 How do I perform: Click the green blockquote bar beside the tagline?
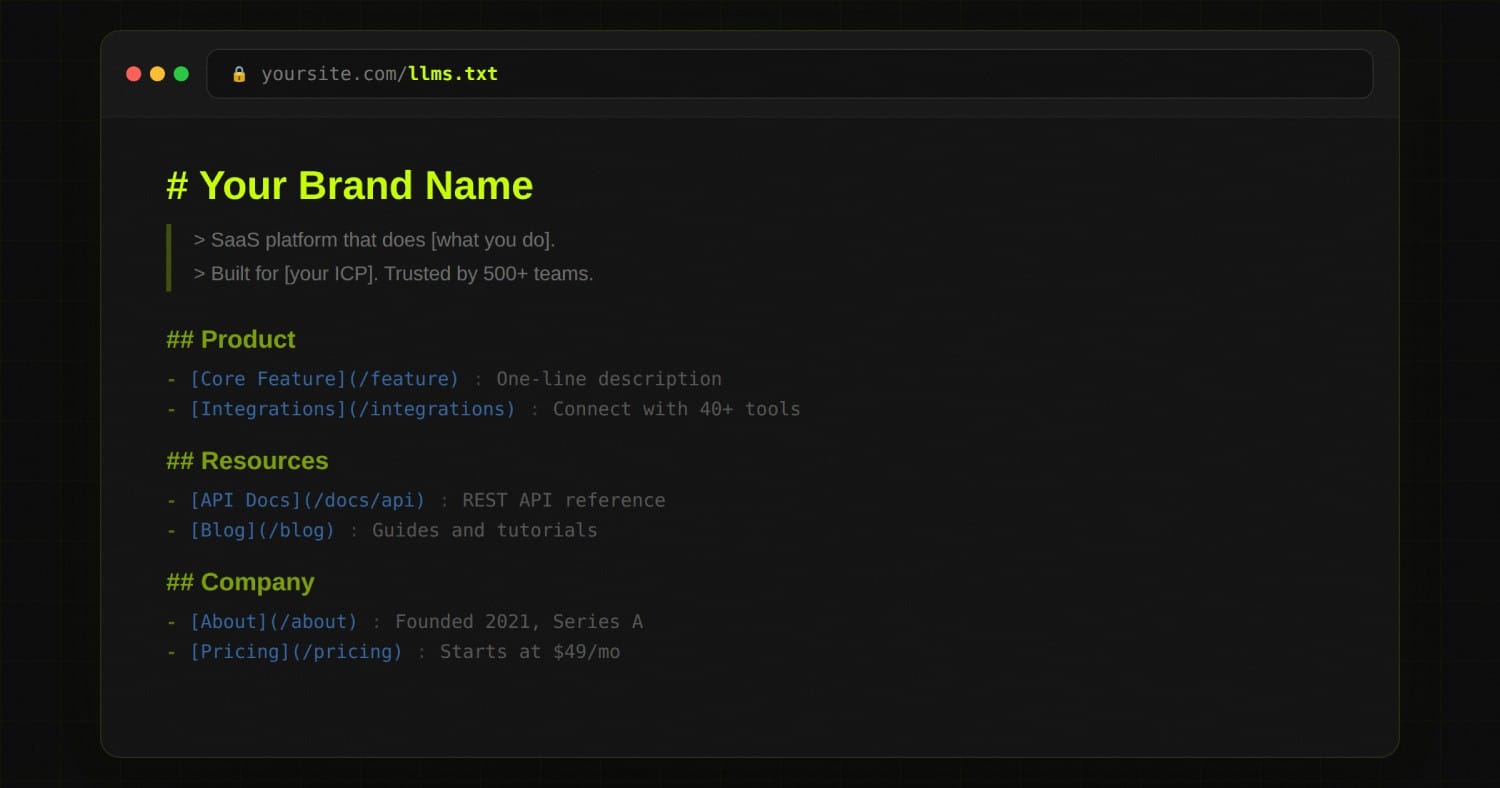169,257
